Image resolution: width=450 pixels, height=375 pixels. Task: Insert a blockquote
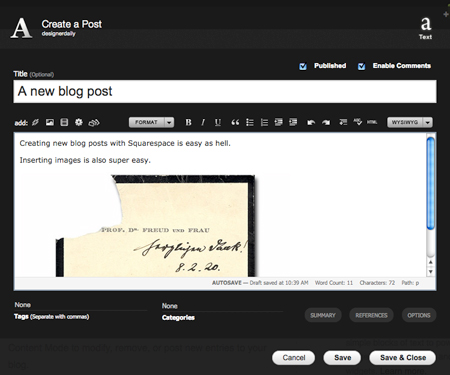point(235,122)
